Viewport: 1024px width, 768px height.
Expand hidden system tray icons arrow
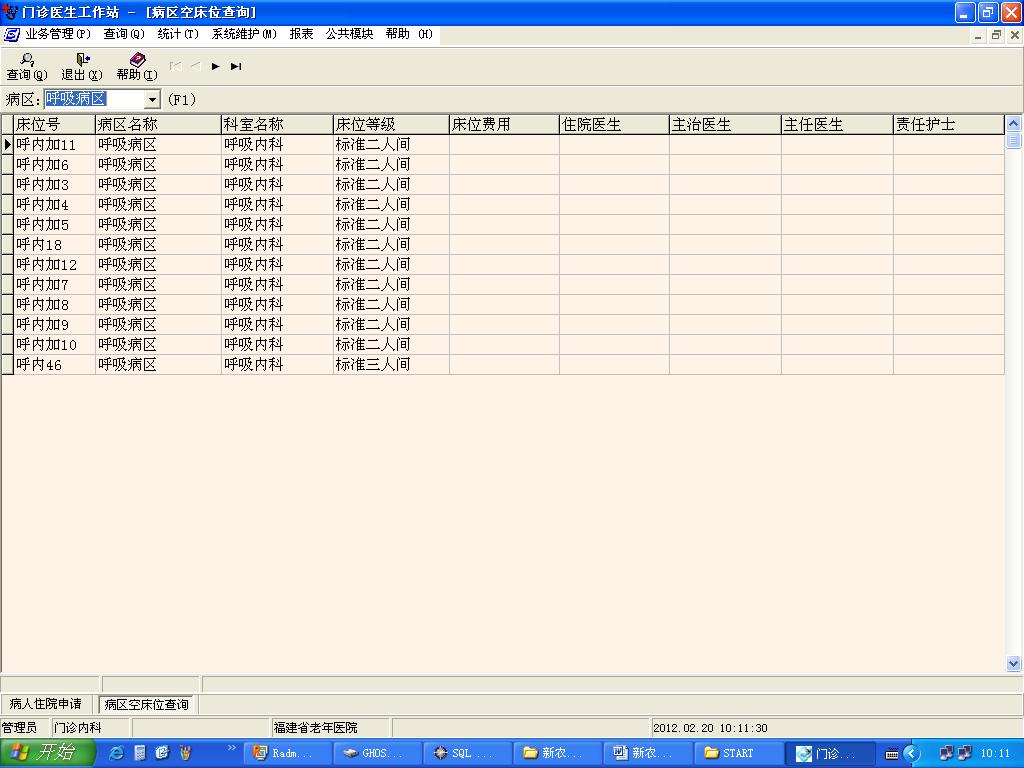tap(911, 754)
